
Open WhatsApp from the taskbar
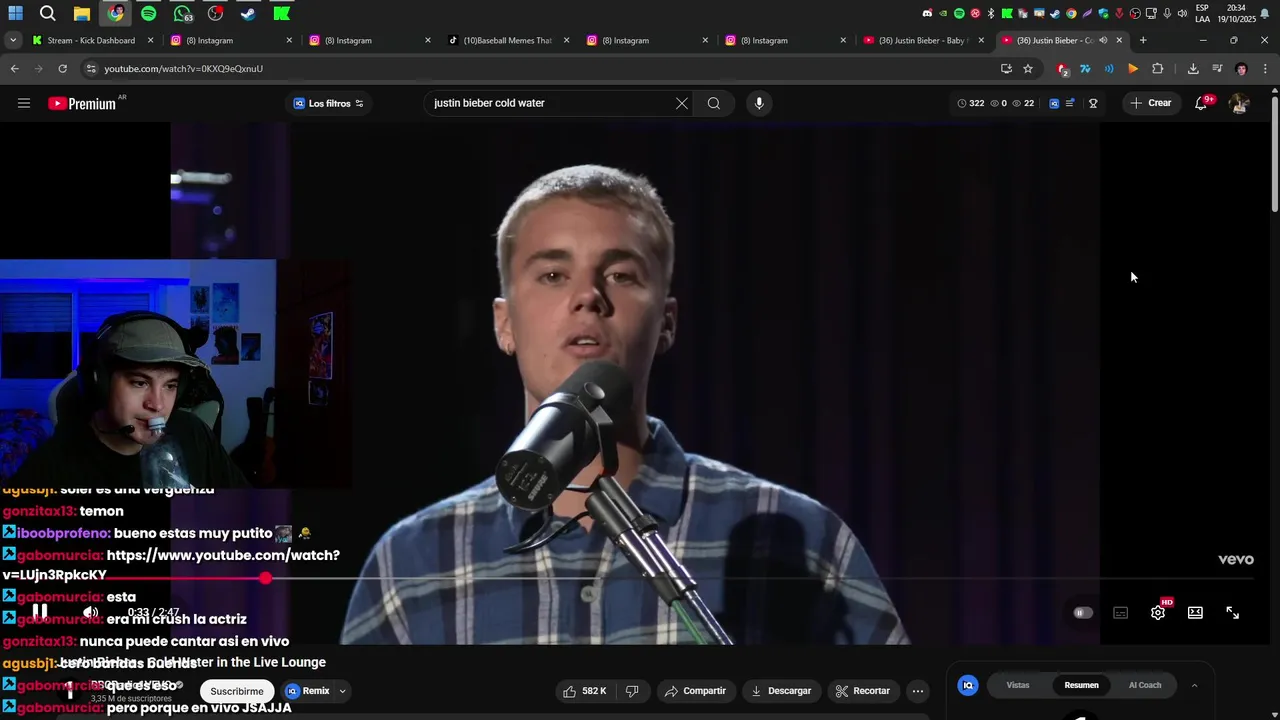(182, 13)
